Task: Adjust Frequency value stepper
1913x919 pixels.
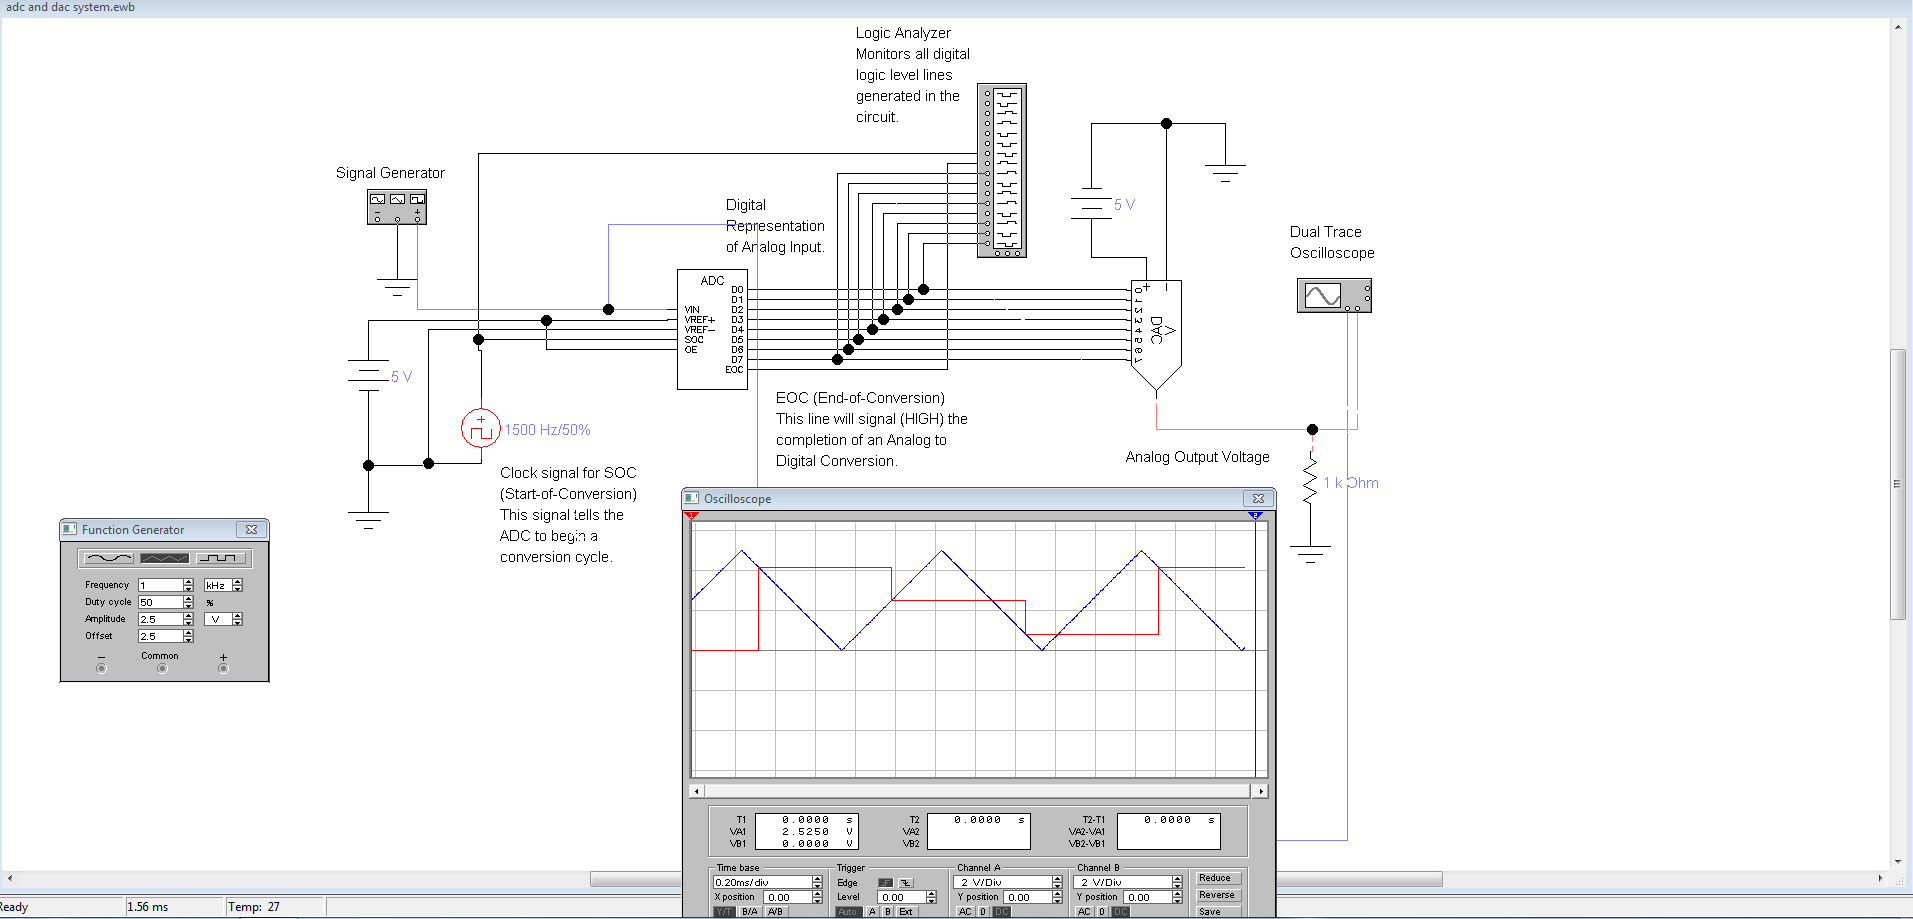Action: (188, 585)
